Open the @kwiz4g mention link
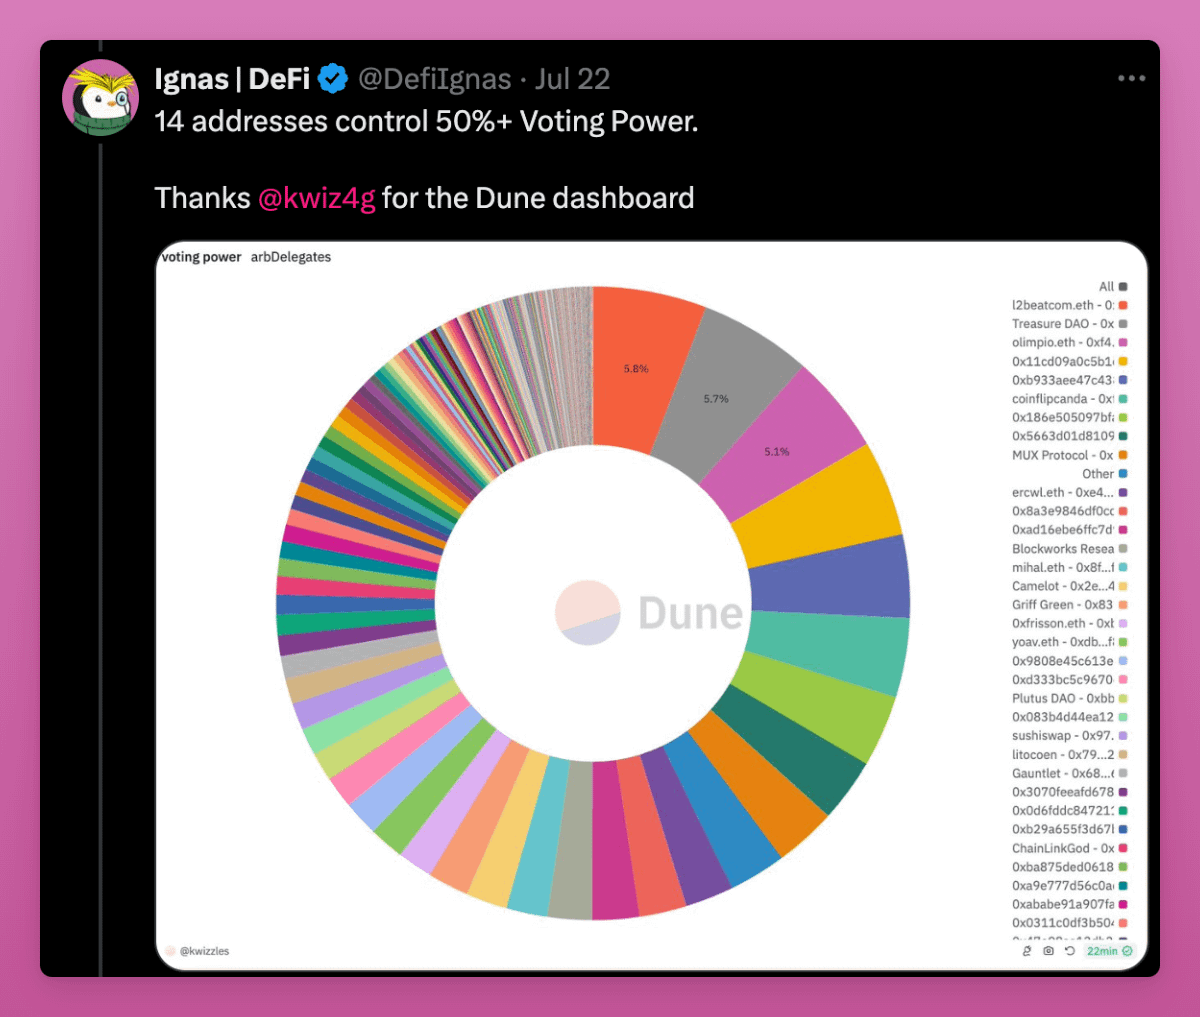The image size is (1200, 1017). pos(317,198)
